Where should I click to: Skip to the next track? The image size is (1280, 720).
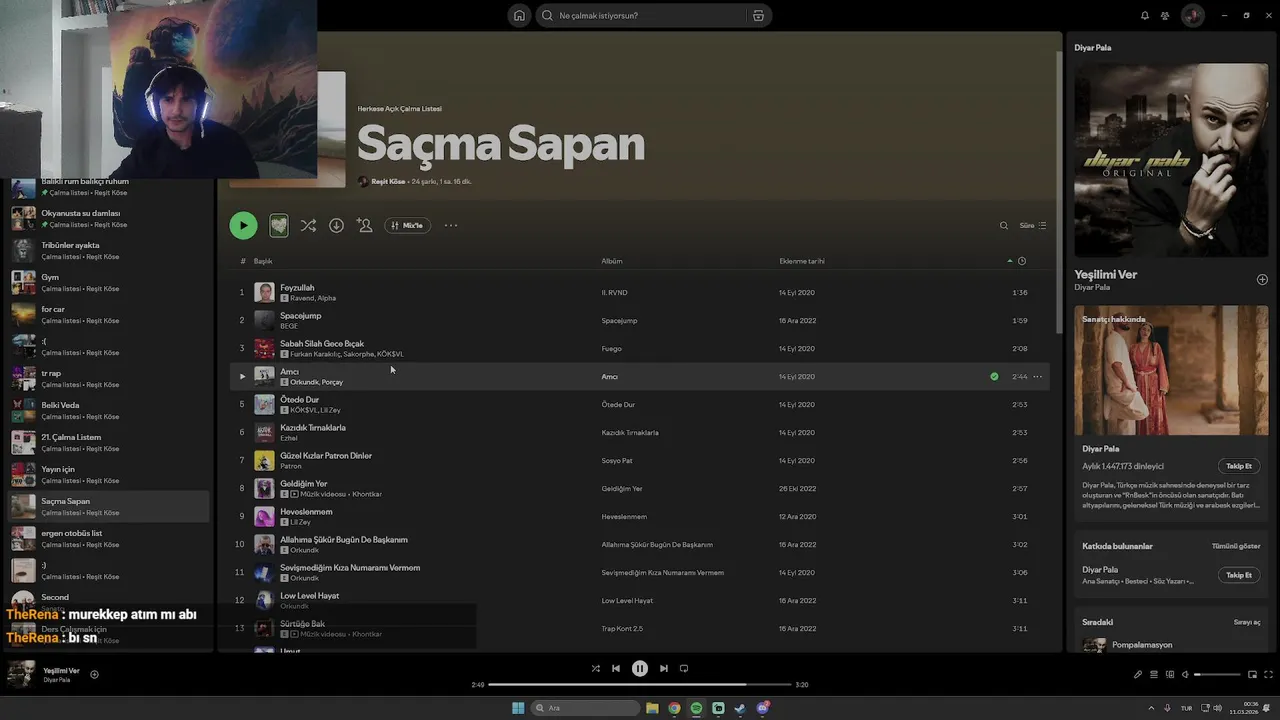point(663,668)
